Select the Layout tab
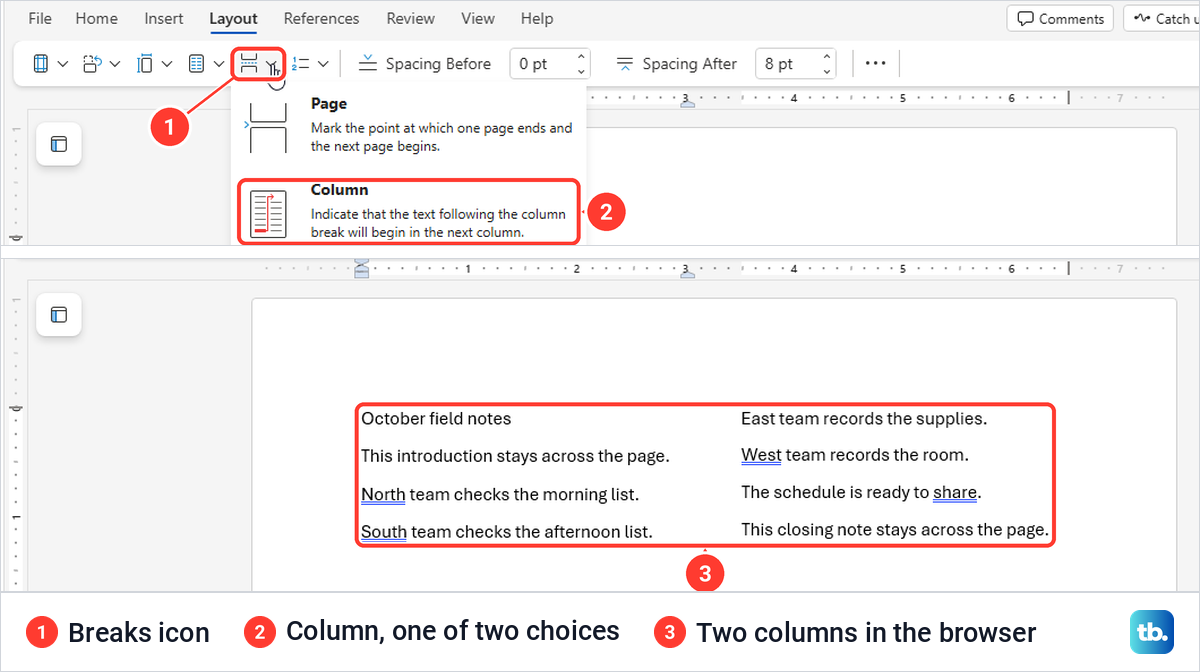The image size is (1200, 672). pyautogui.click(x=233, y=18)
